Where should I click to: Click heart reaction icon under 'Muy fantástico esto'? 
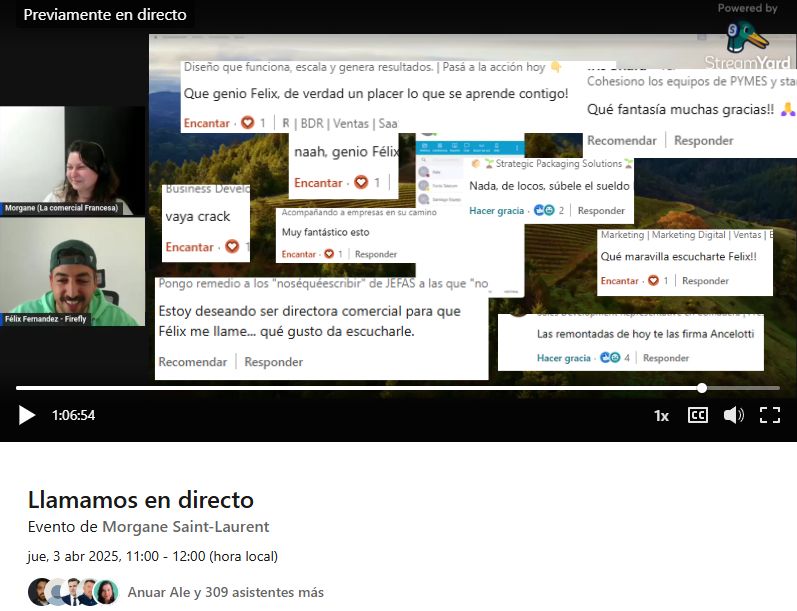click(329, 254)
